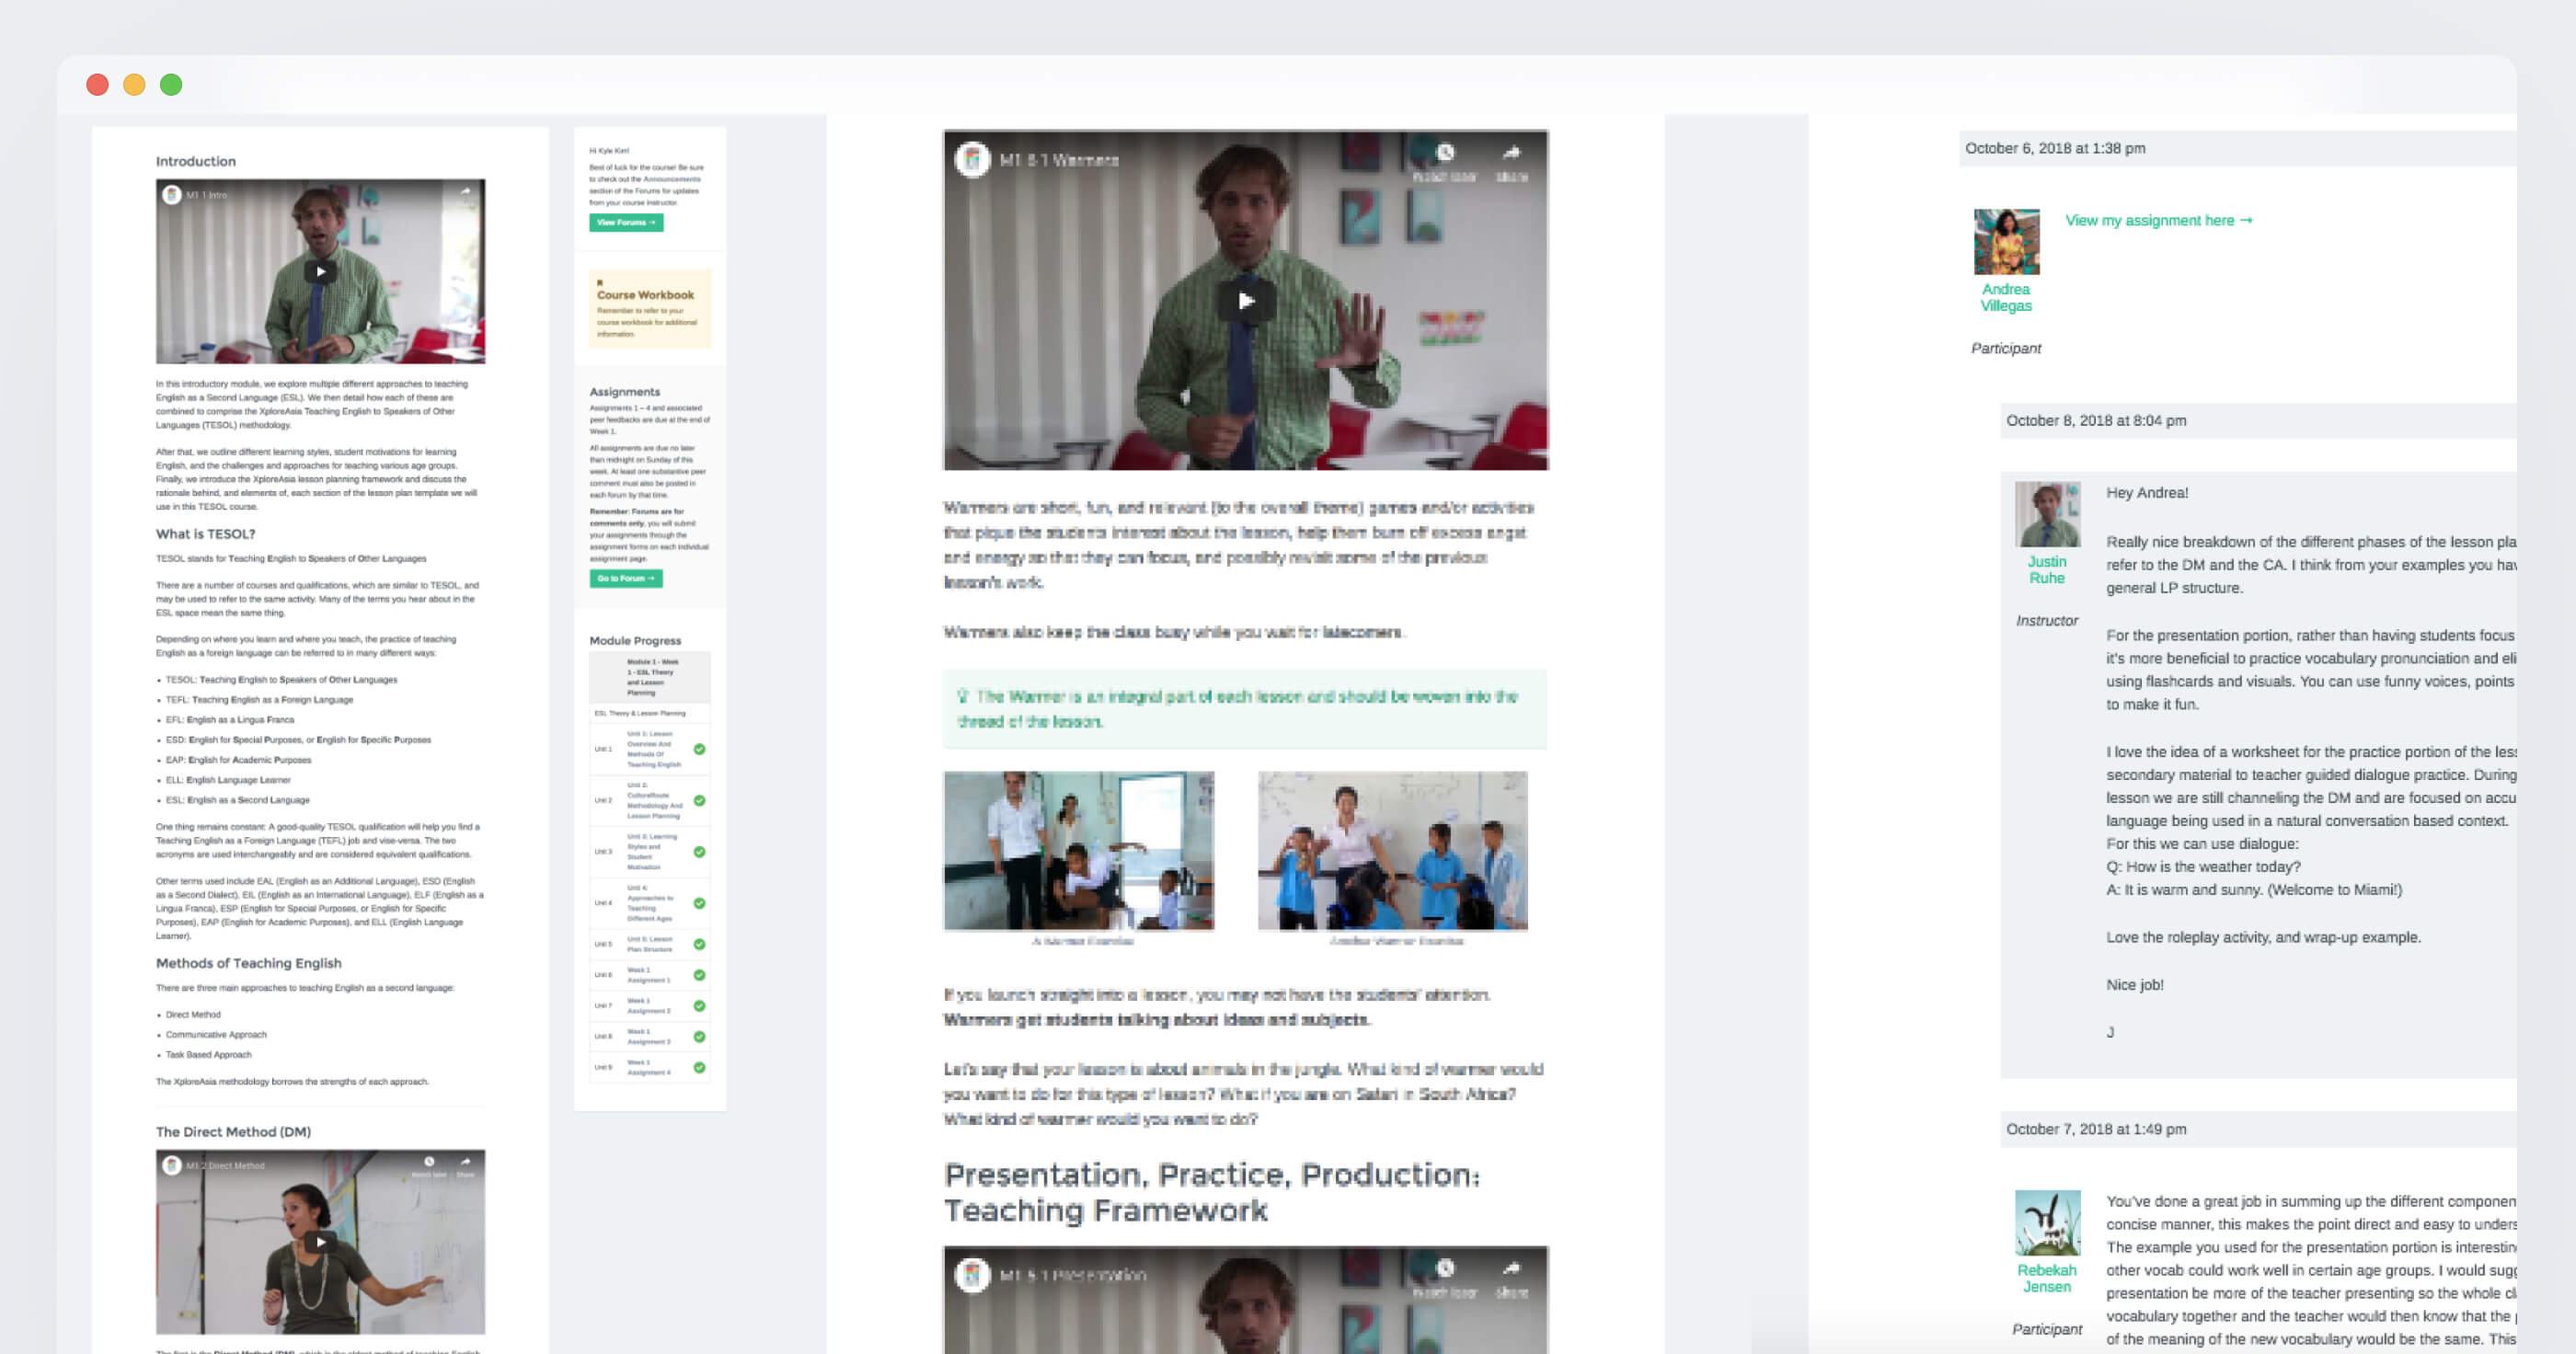Click the 'Methods of Teaching English' heading
This screenshot has height=1354, width=2576.
point(248,963)
